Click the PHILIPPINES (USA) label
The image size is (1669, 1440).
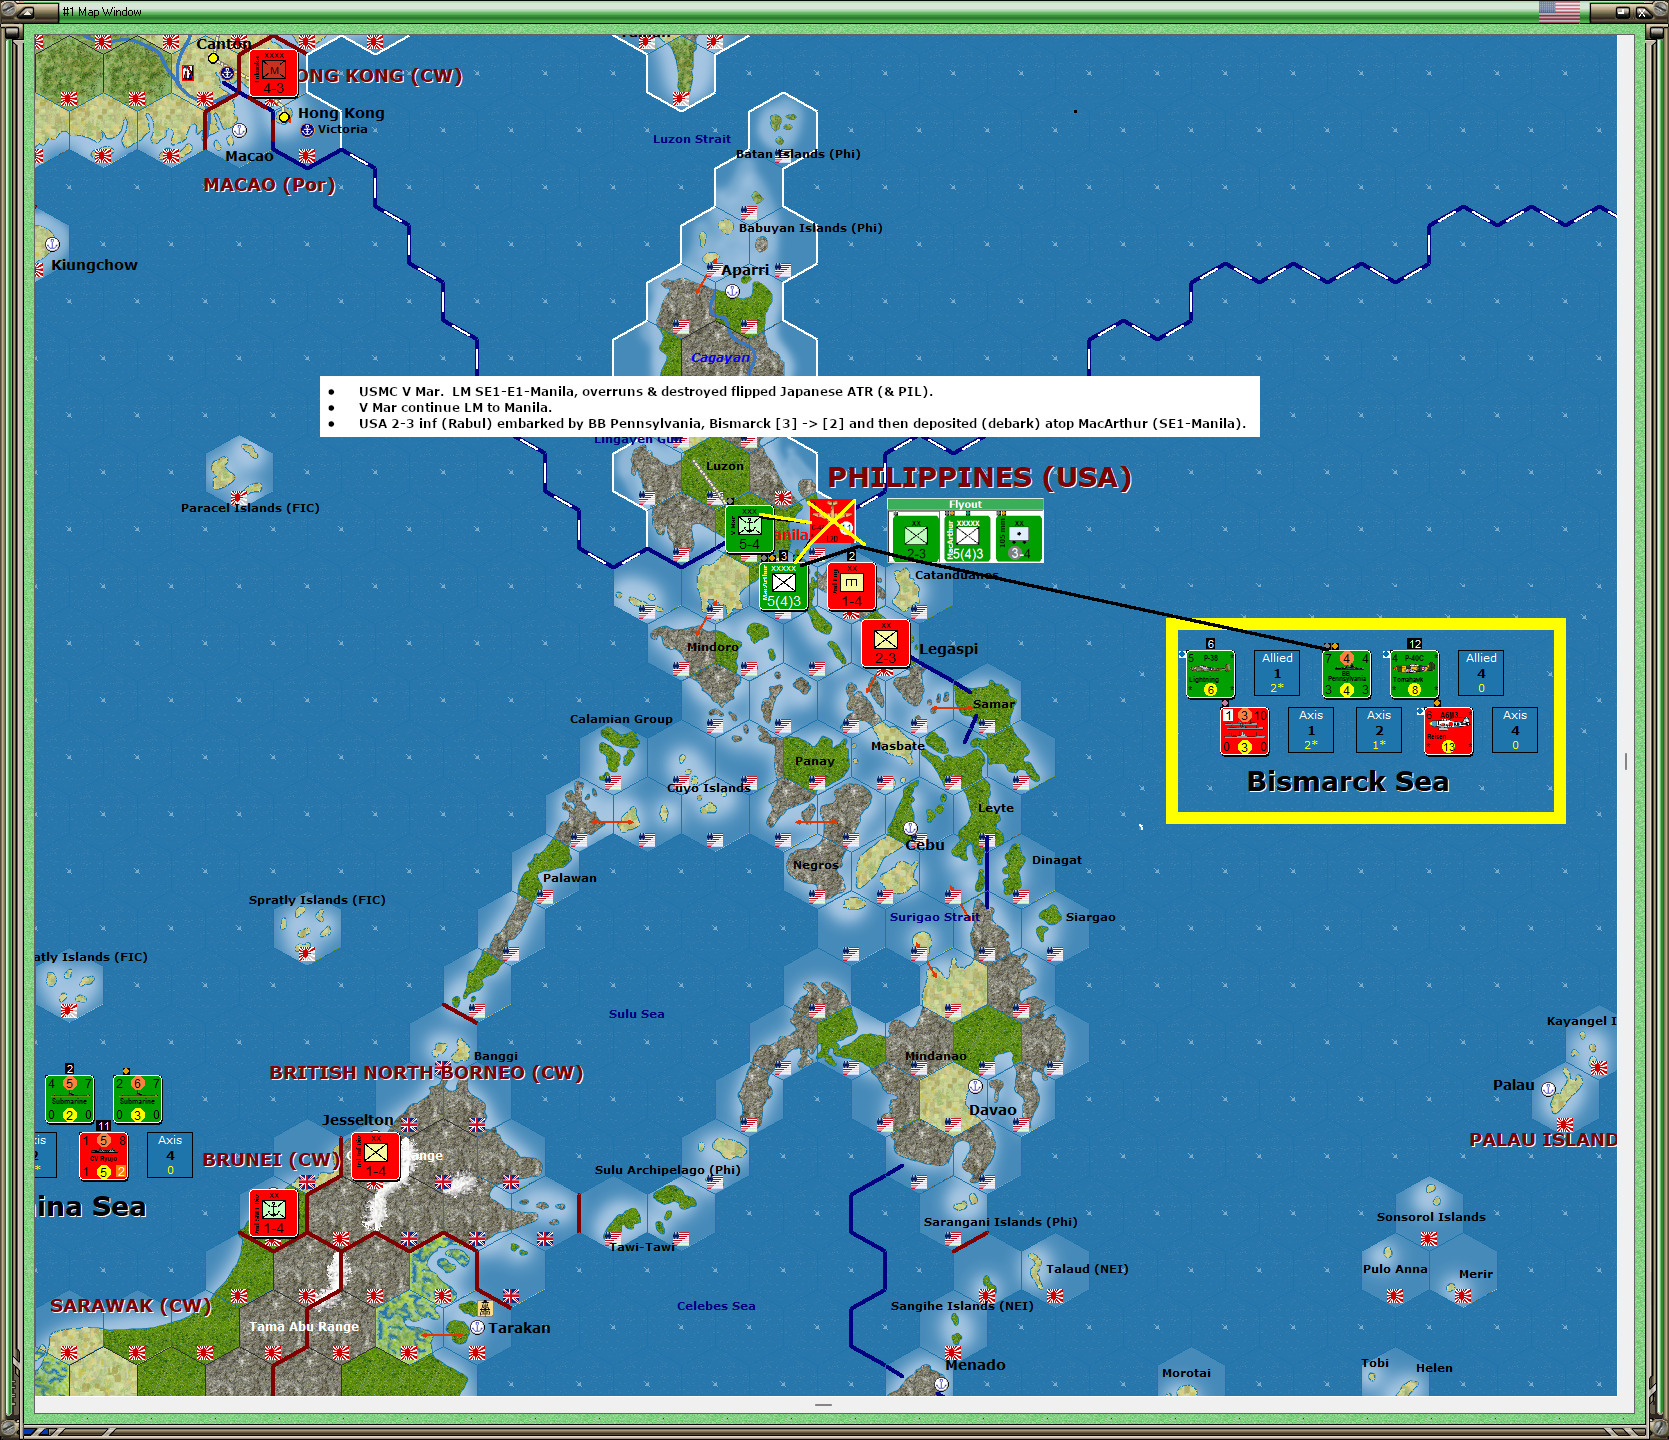[x=979, y=478]
